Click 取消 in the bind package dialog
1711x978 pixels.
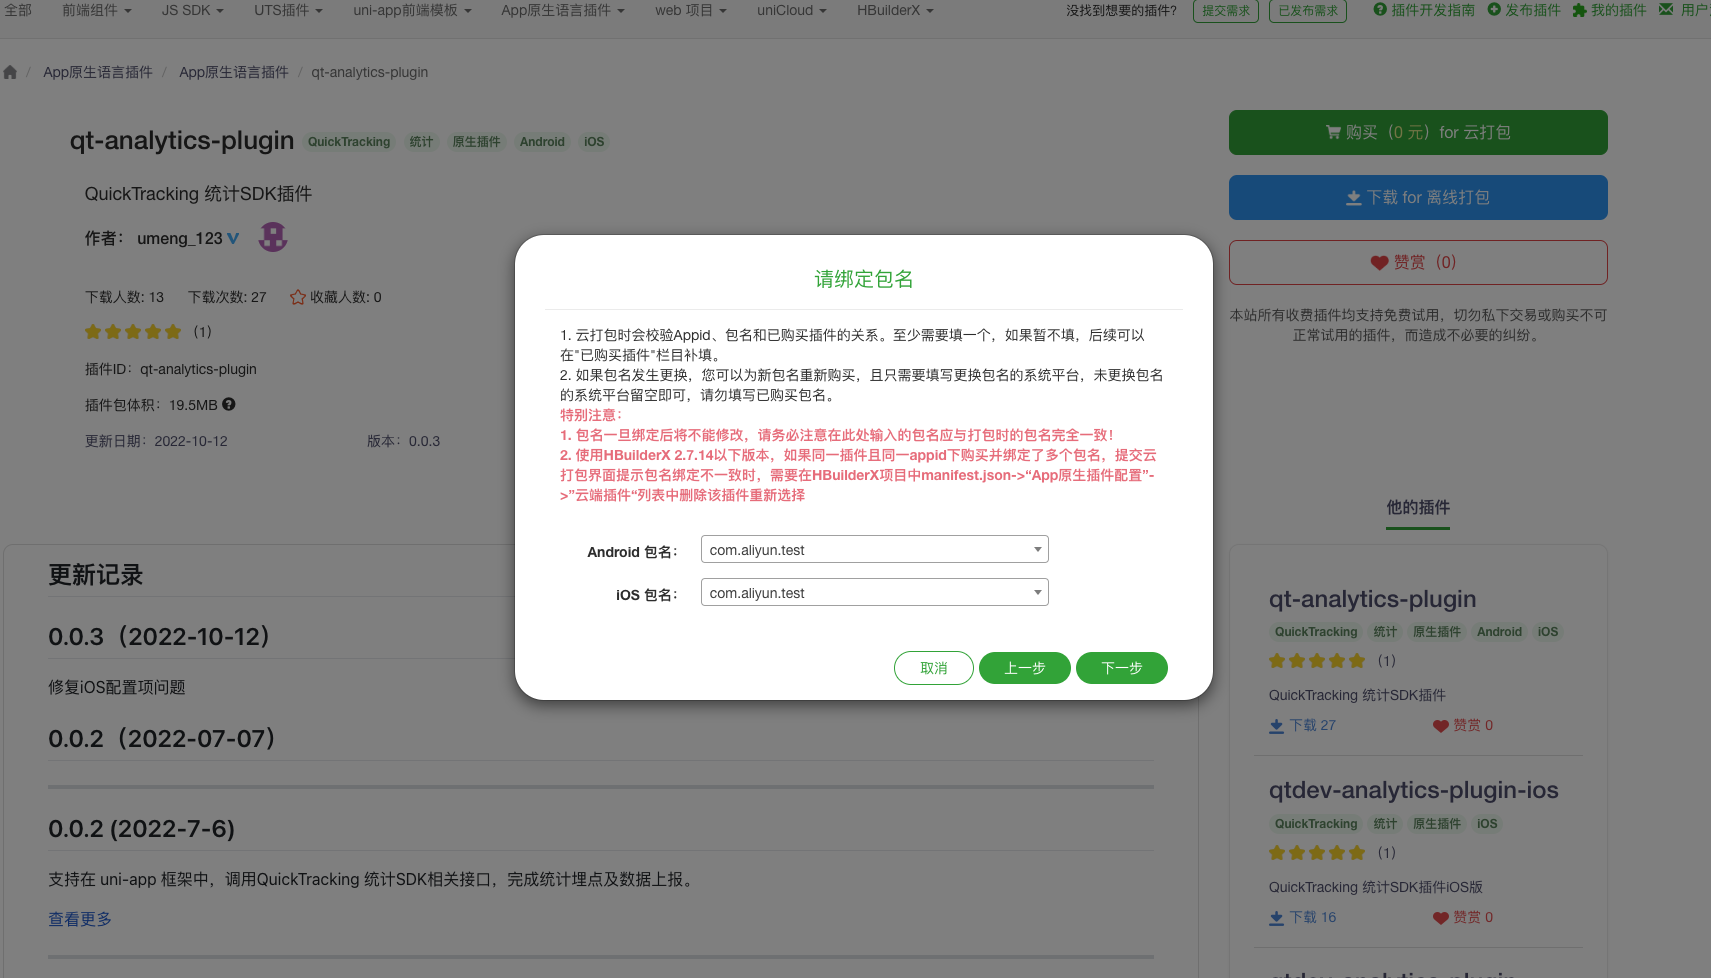point(934,668)
